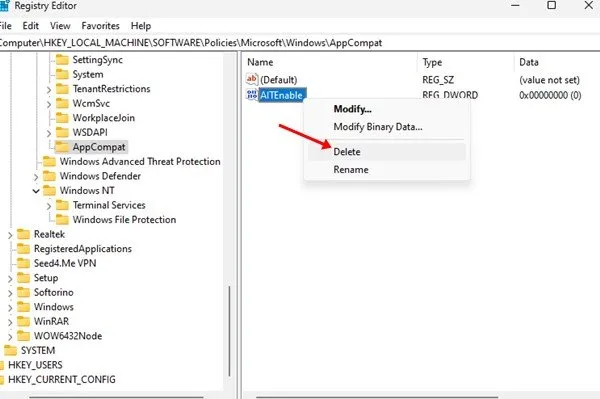Click the Terminal Services folder icon
The width and height of the screenshot is (600, 399).
(62, 205)
